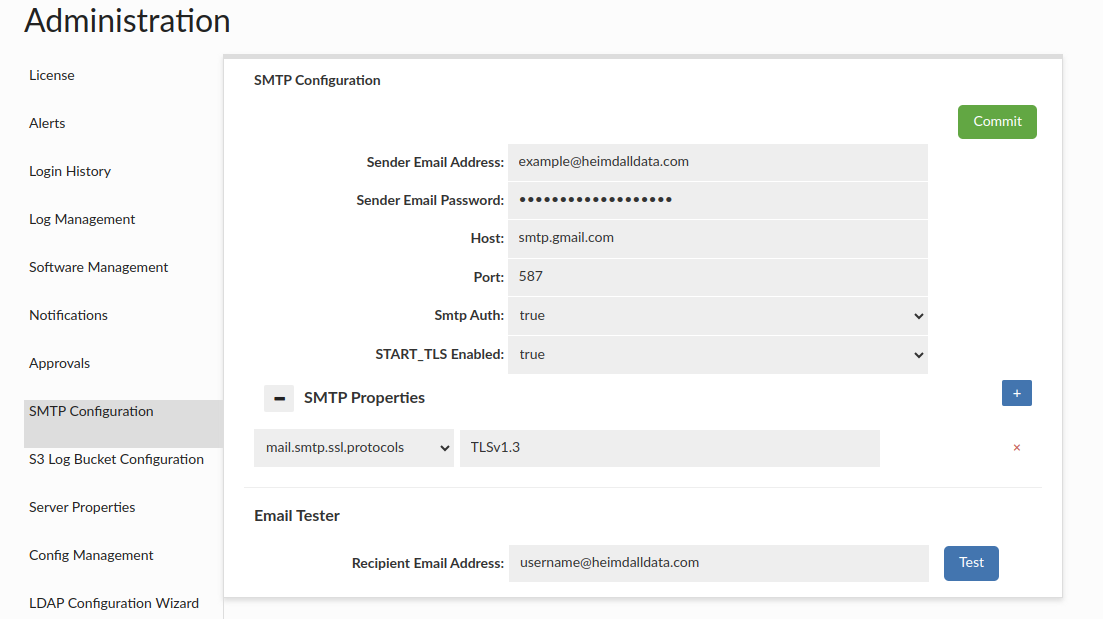
Task: Focus the Sender Email Address field
Action: tap(717, 162)
